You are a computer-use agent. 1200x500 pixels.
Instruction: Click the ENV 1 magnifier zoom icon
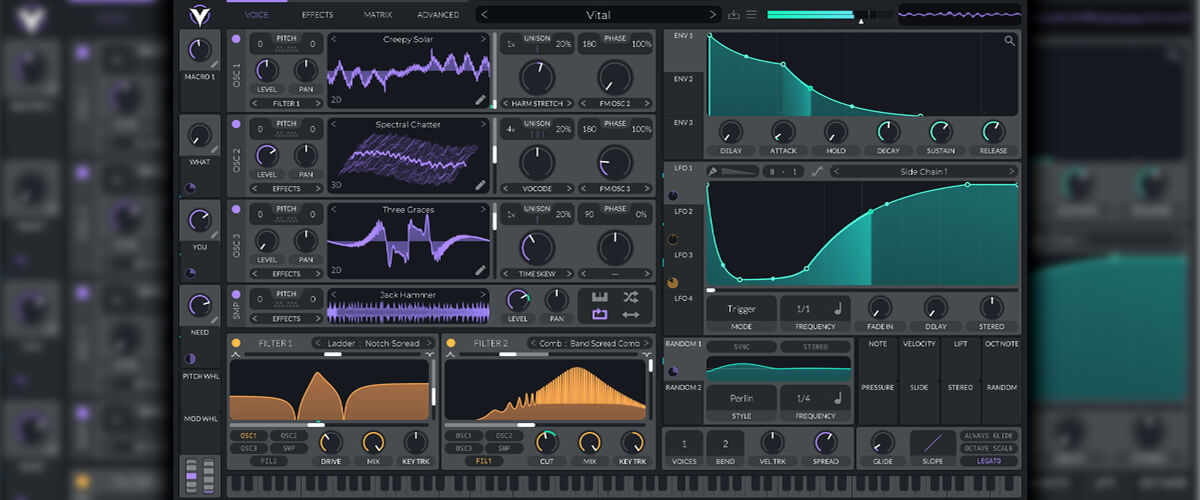pos(1009,41)
